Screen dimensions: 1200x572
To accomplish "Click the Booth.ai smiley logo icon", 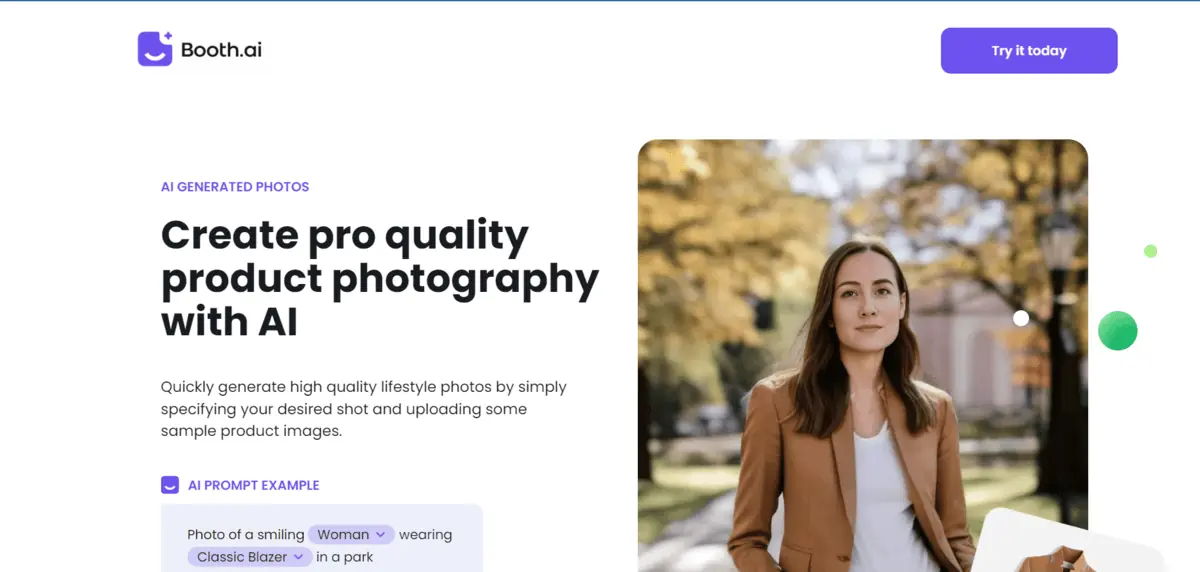I will (x=155, y=49).
